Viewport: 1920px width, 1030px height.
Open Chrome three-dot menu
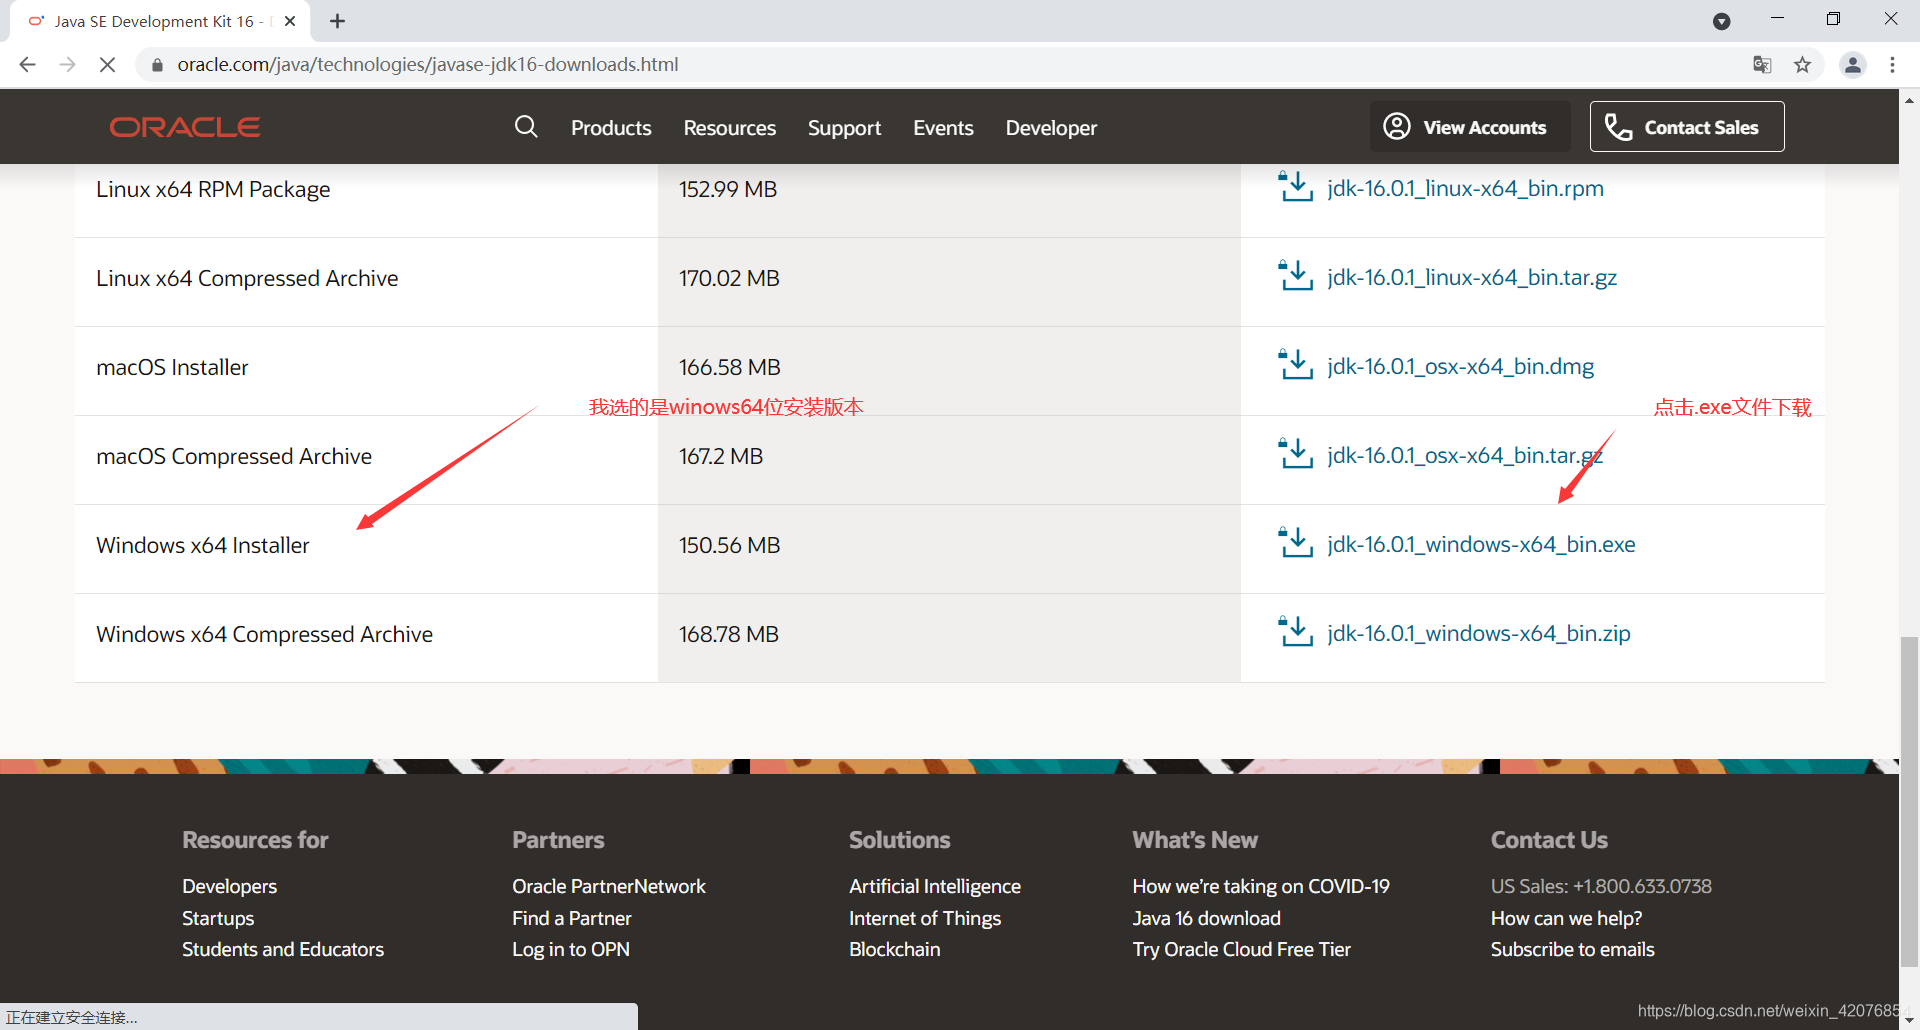click(x=1892, y=65)
